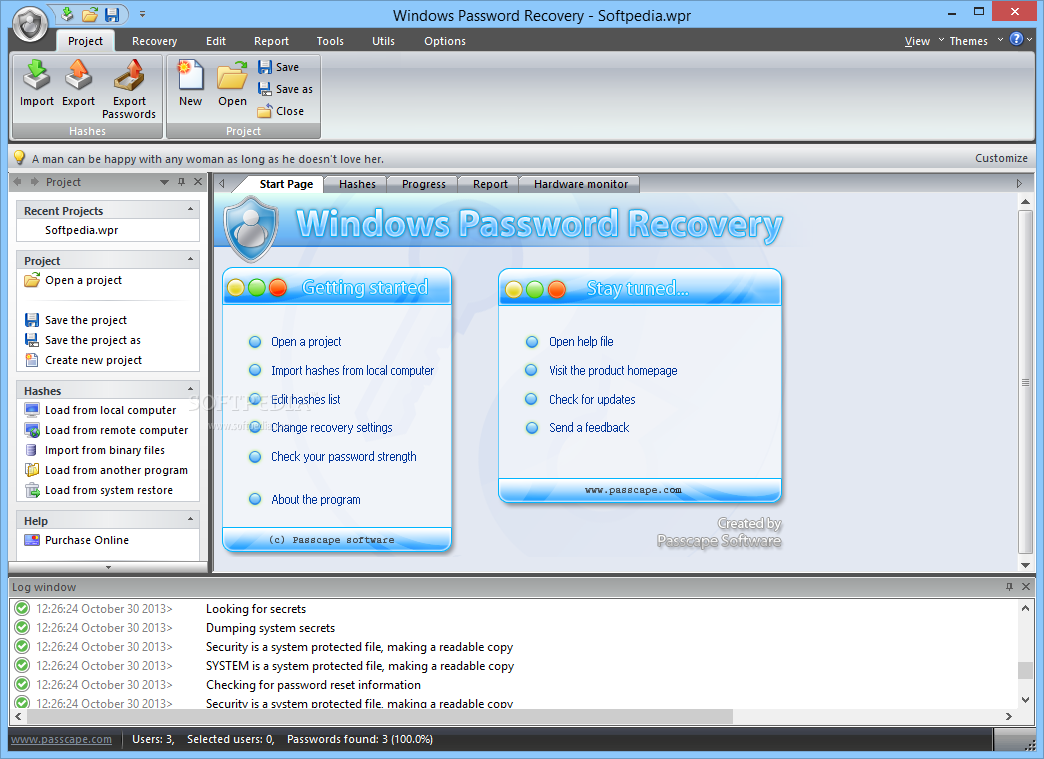Click Customize link on tip bar
1044x759 pixels.
coord(1001,158)
